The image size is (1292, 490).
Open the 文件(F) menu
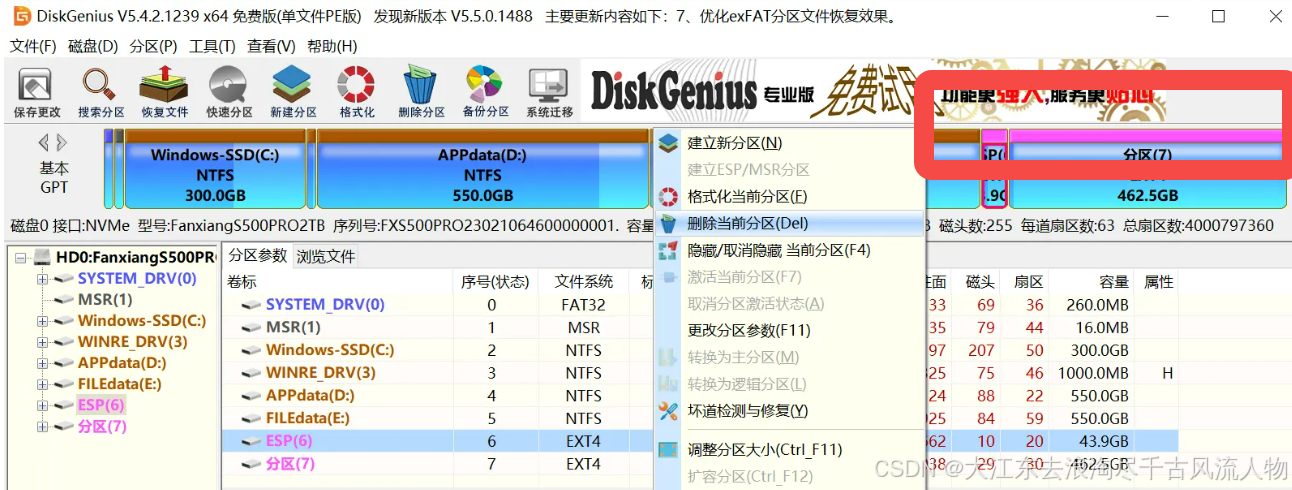[33, 46]
